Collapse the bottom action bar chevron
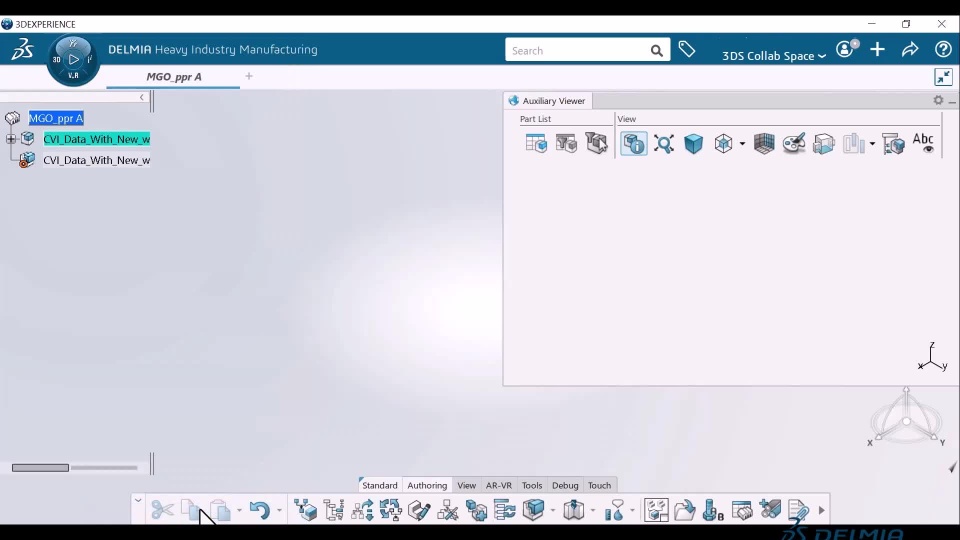The image size is (960, 540). (138, 501)
